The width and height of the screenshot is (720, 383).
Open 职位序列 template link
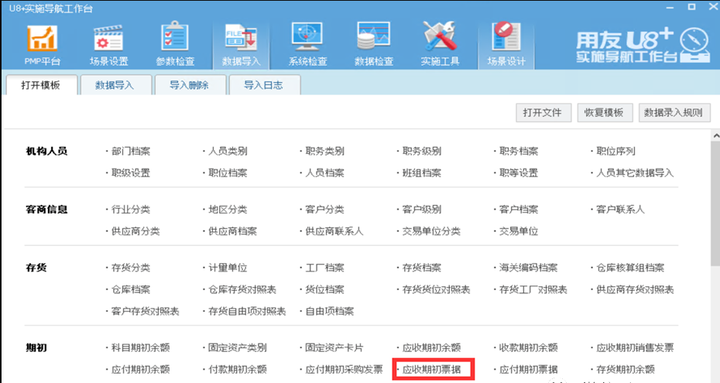point(615,151)
